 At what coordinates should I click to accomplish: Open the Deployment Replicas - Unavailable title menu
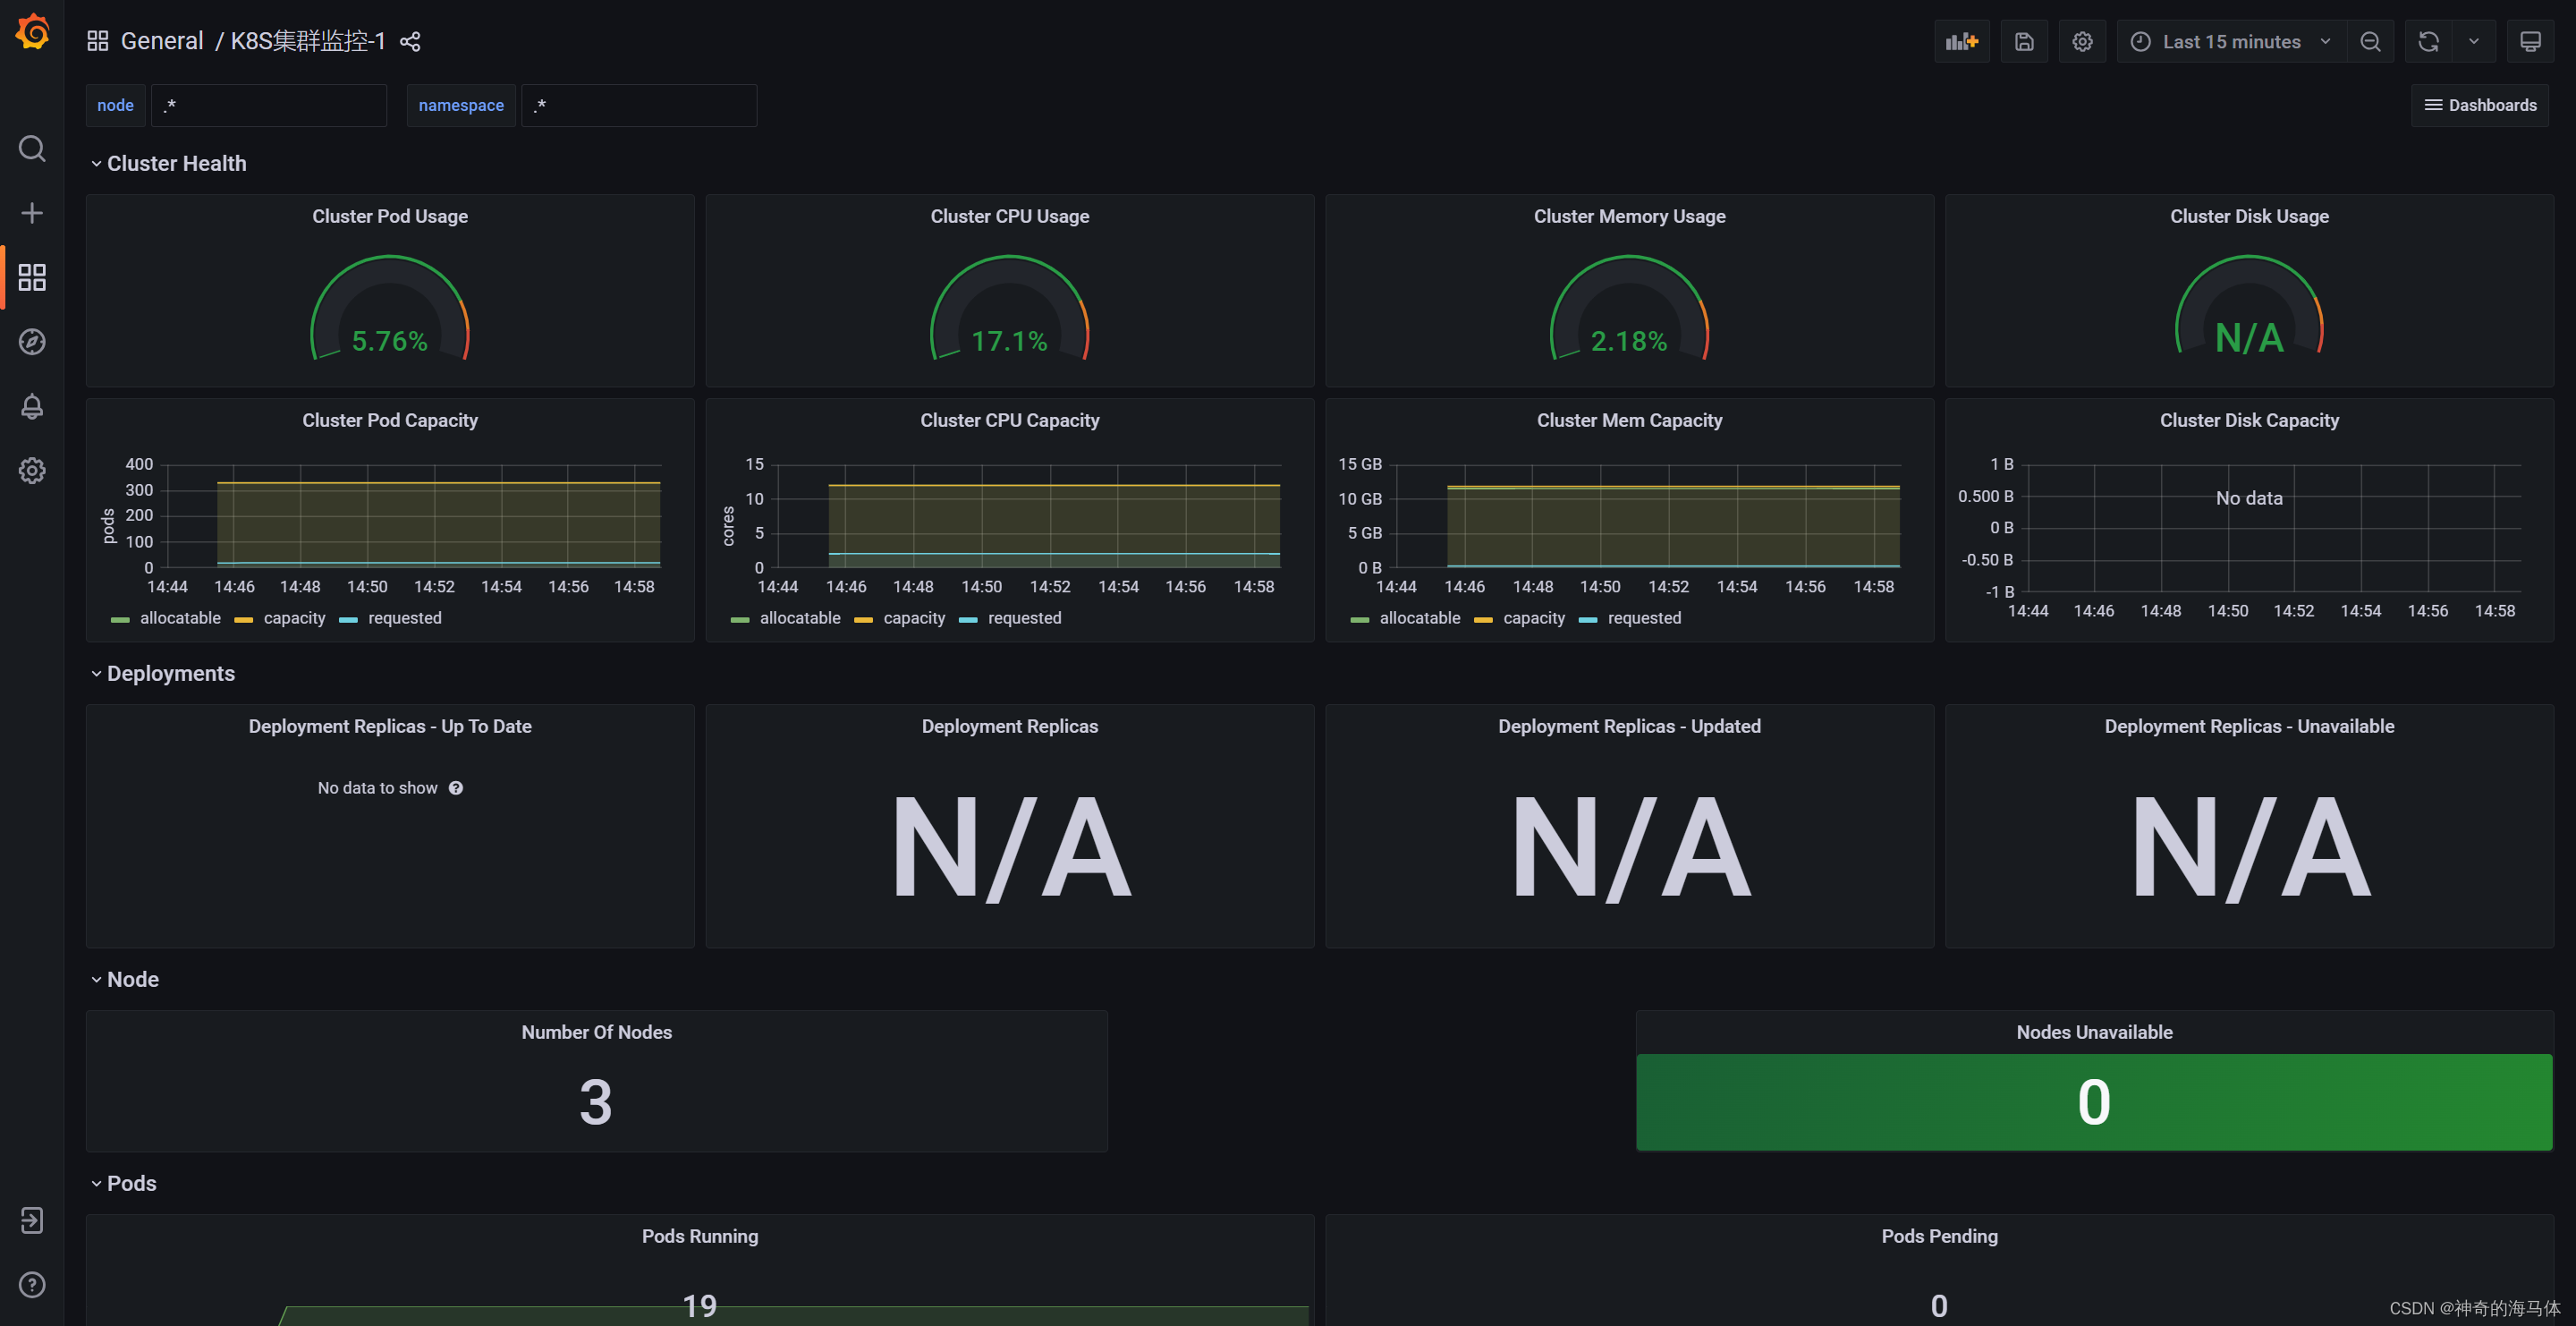tap(2249, 726)
